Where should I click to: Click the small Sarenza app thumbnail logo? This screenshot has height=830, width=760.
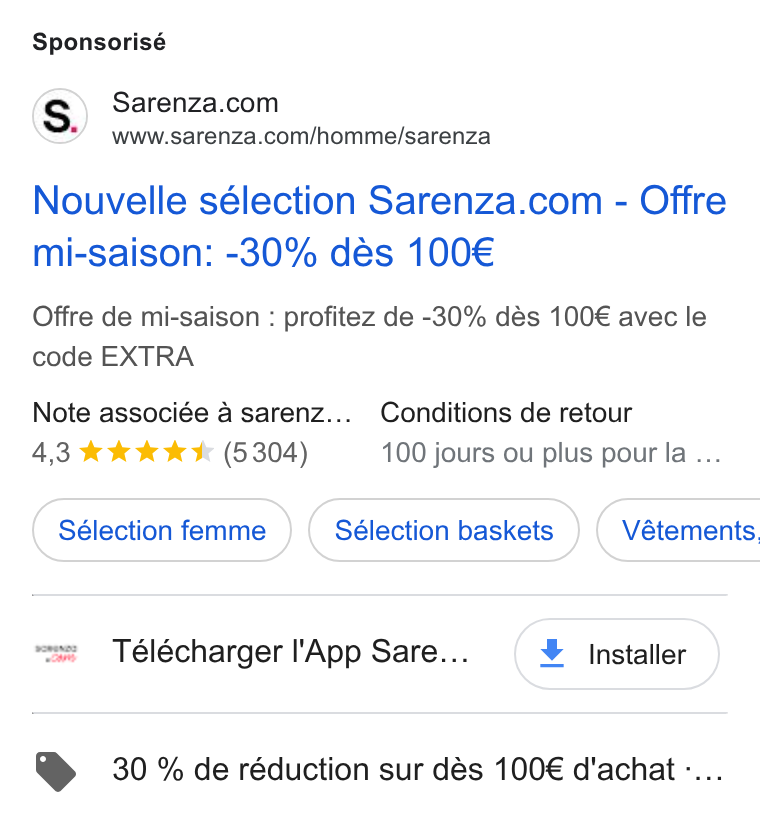[x=56, y=653]
